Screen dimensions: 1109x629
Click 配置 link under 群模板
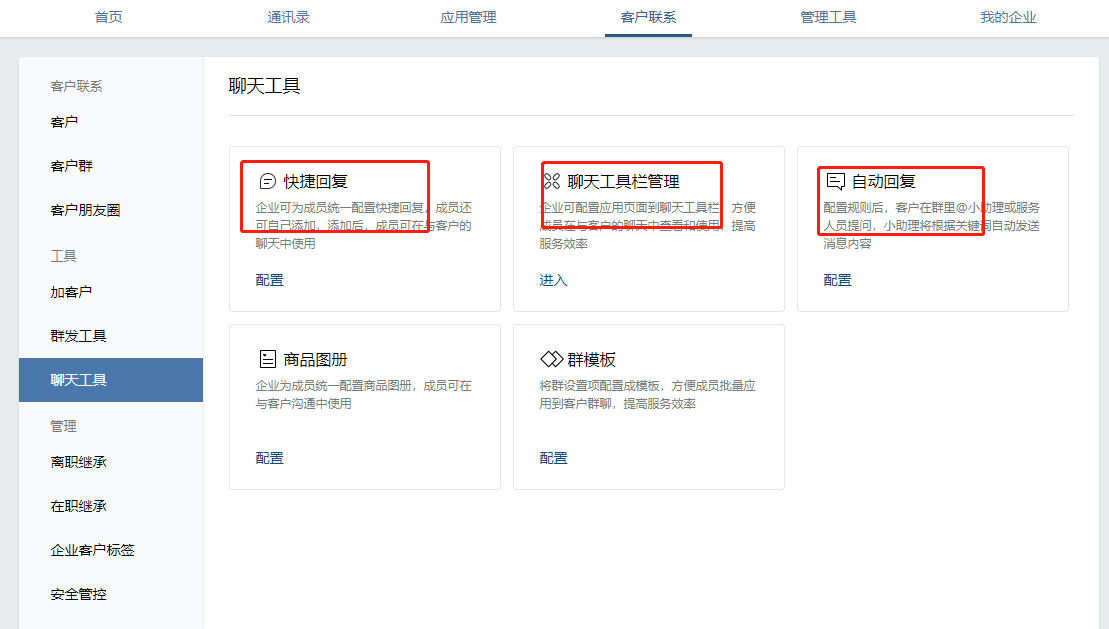(x=553, y=458)
